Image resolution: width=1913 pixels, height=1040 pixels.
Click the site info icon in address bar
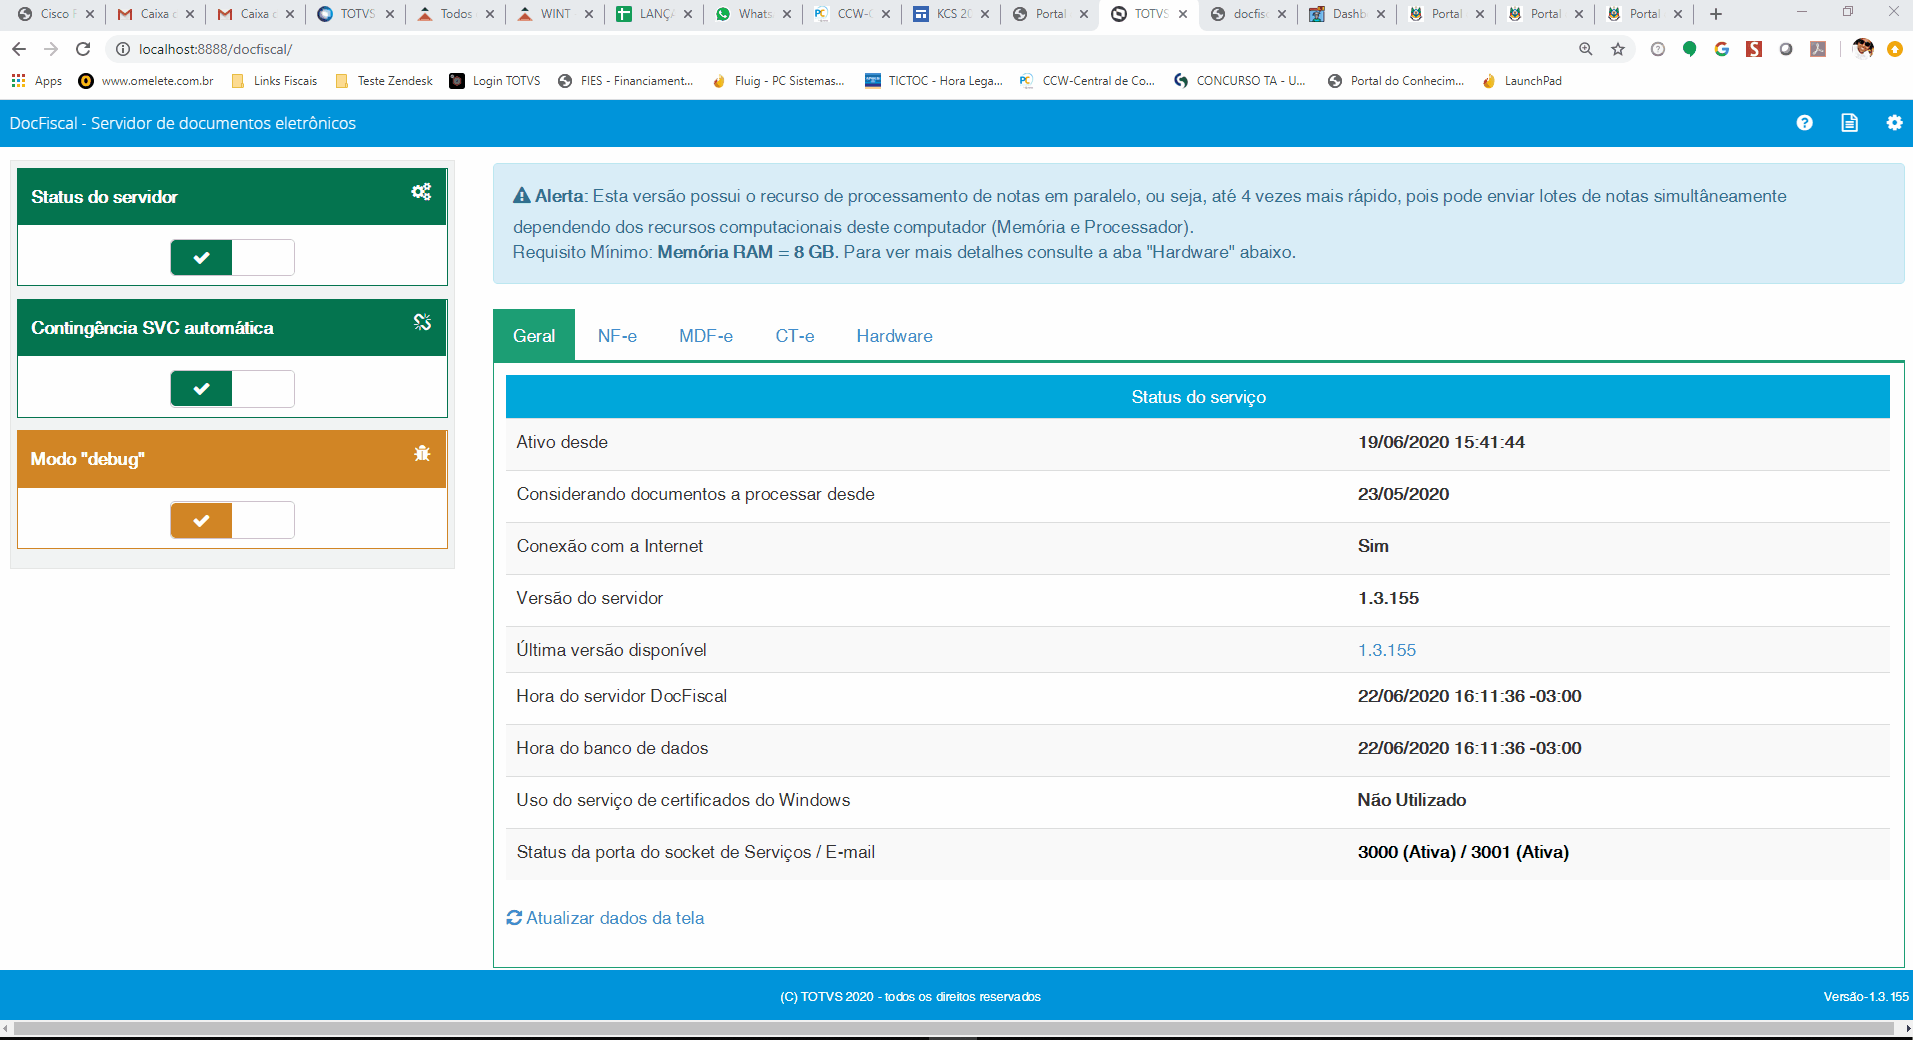(x=123, y=49)
